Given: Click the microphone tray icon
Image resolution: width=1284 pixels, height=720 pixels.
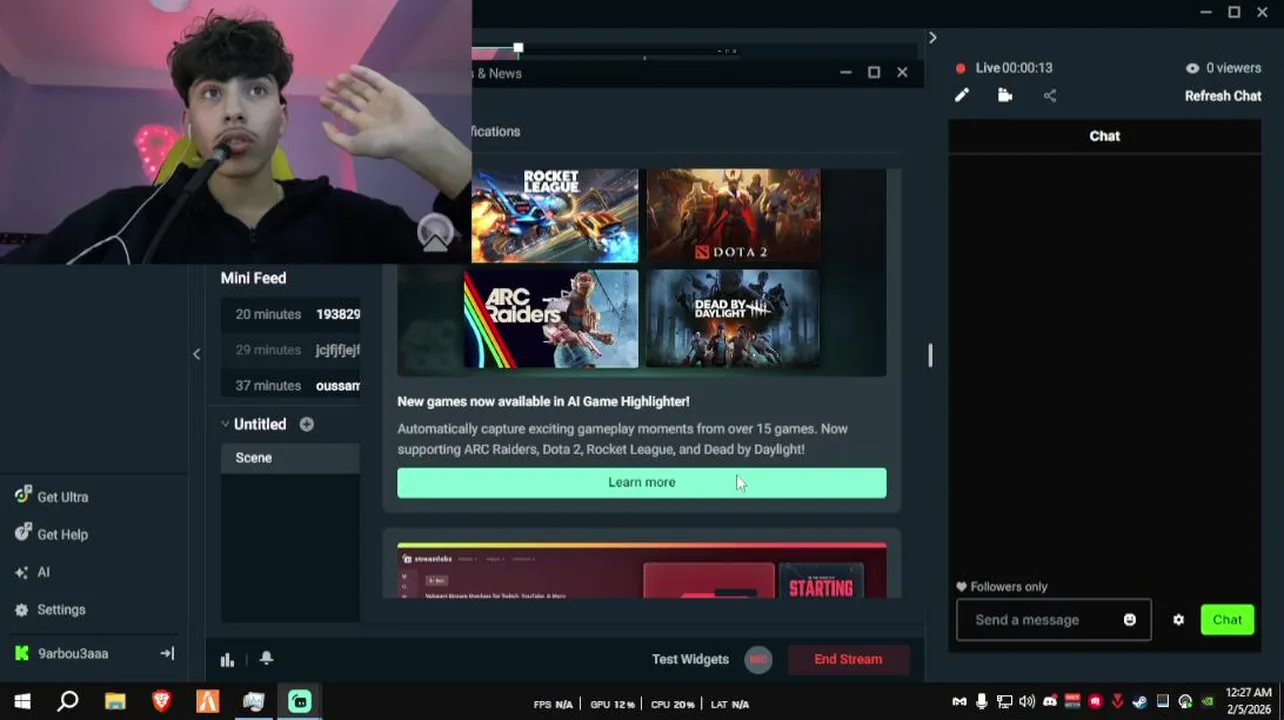Looking at the screenshot, I should [982, 702].
